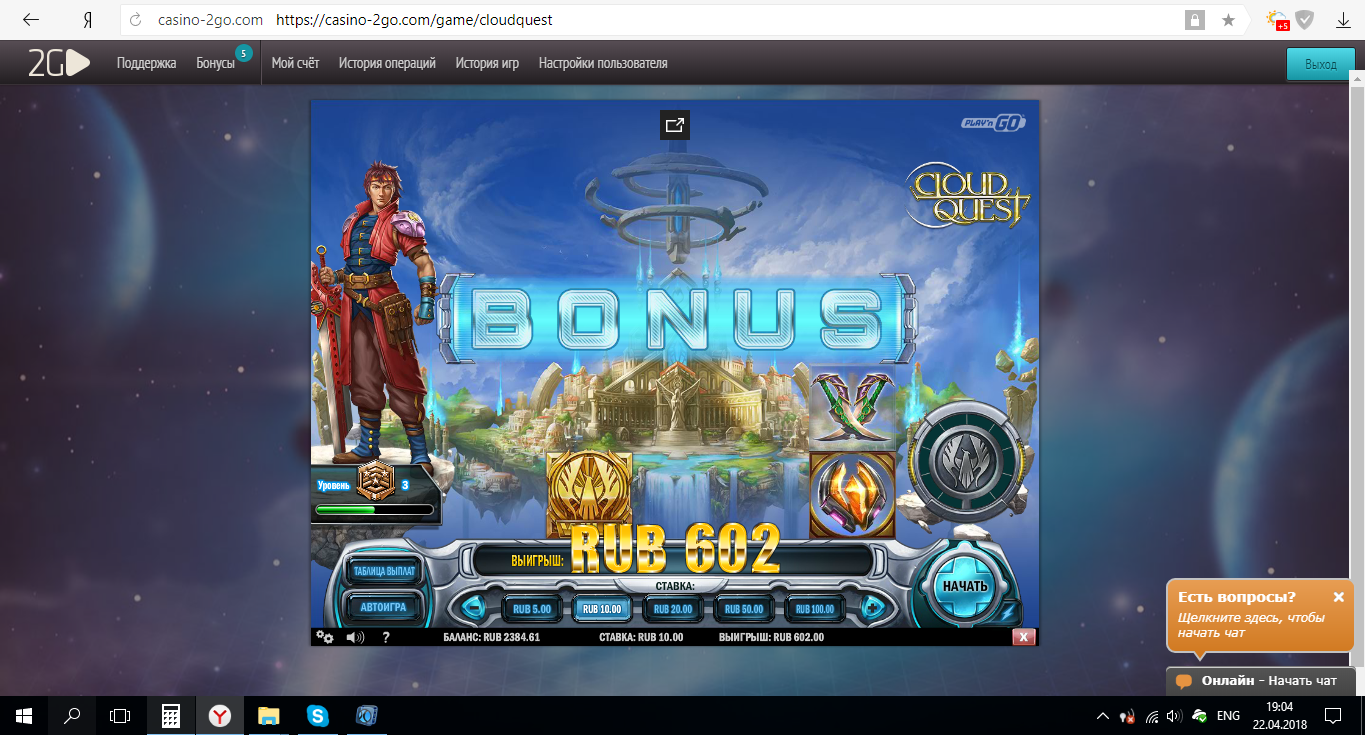Image resolution: width=1365 pixels, height=735 pixels.
Task: Click the Cloud Quest logo
Action: pyautogui.click(x=967, y=195)
